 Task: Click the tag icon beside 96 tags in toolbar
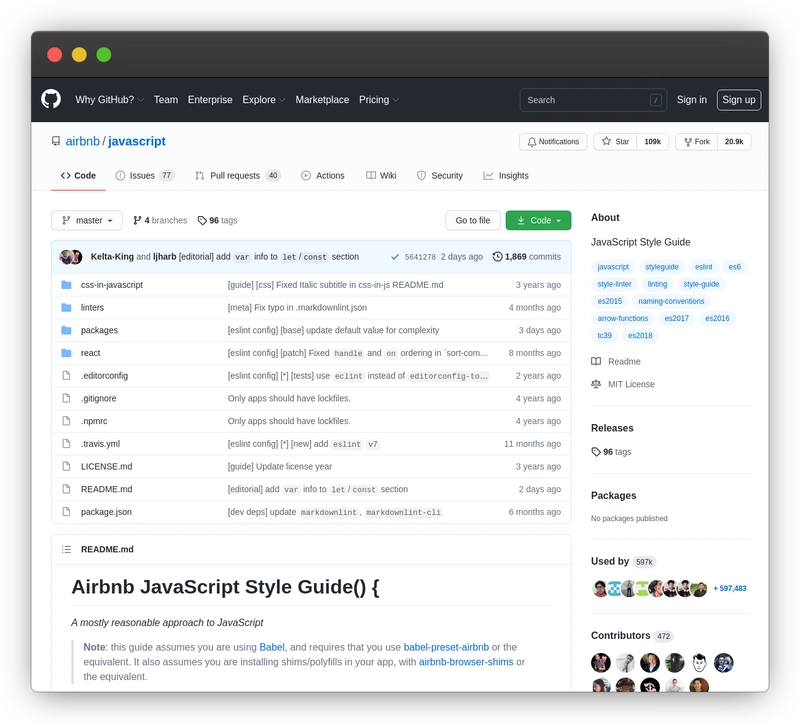202,220
